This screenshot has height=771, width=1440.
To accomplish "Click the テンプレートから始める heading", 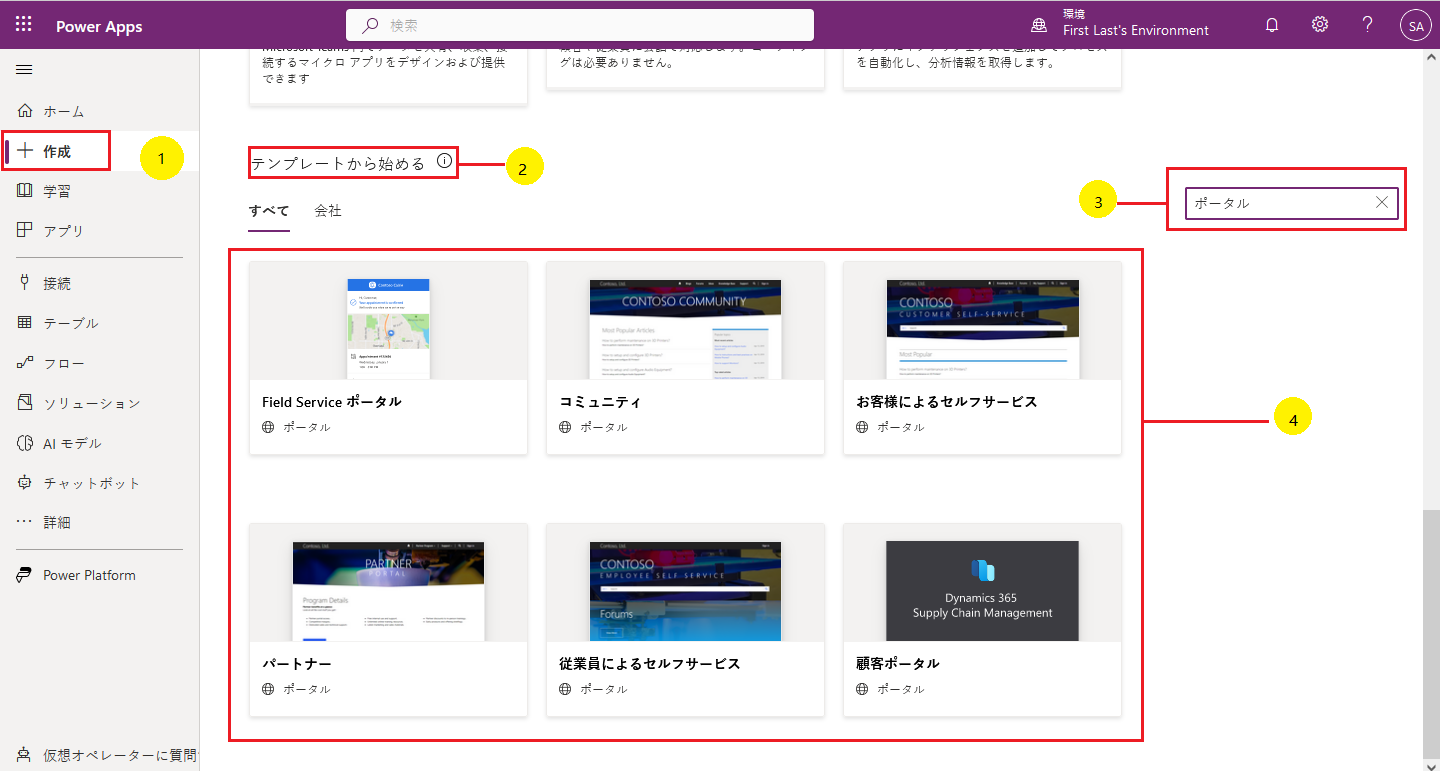I will (338, 163).
